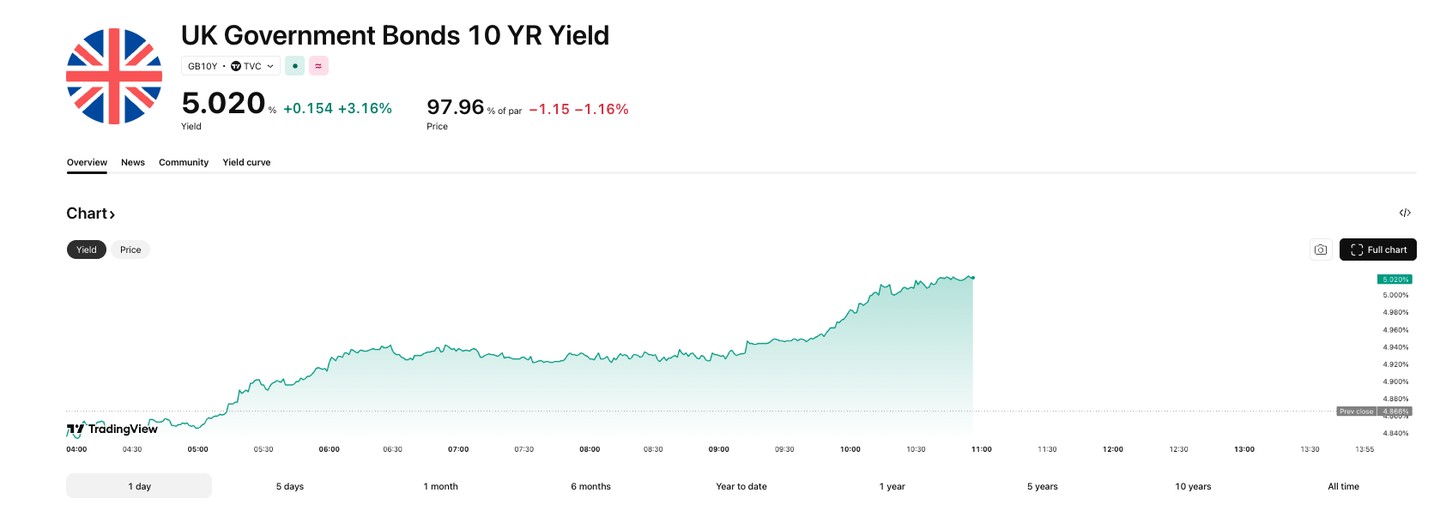Image resolution: width=1440 pixels, height=511 pixels.
Task: Click the TradingView logo on chart
Action: tap(112, 429)
